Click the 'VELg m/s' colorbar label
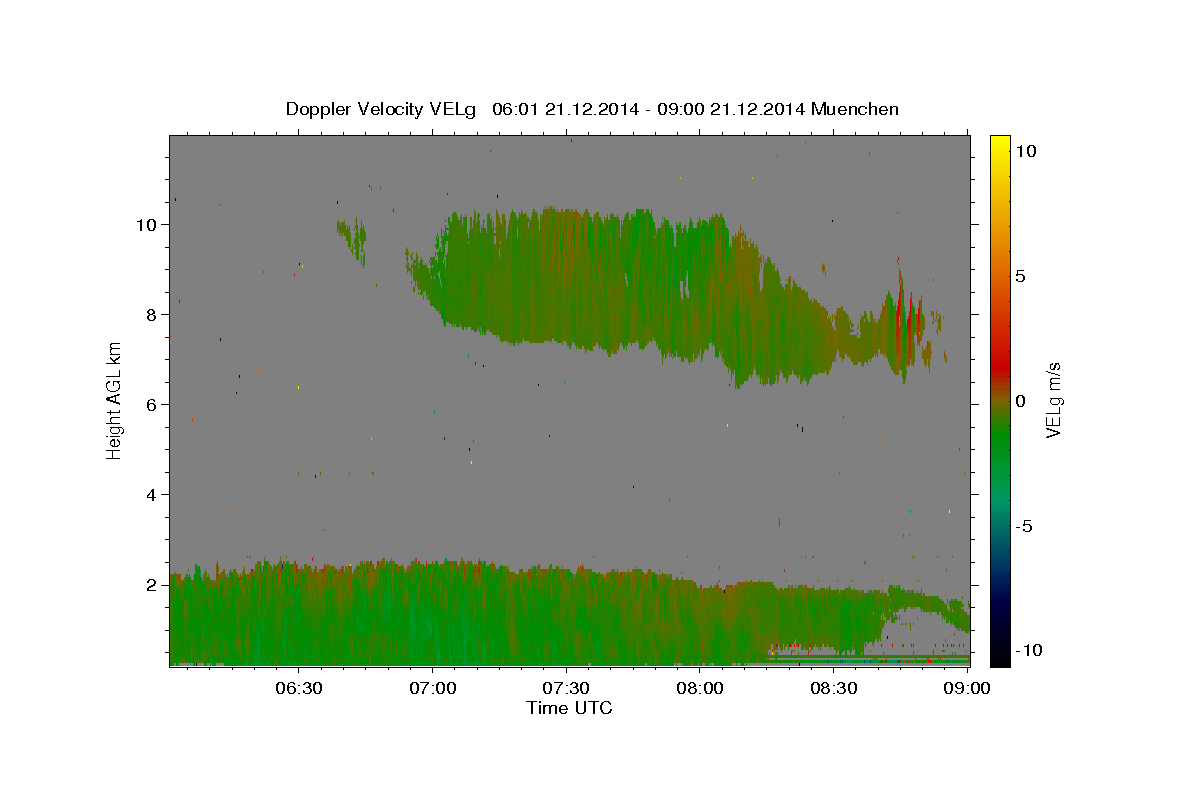This screenshot has height=800, width=1200. click(1053, 400)
